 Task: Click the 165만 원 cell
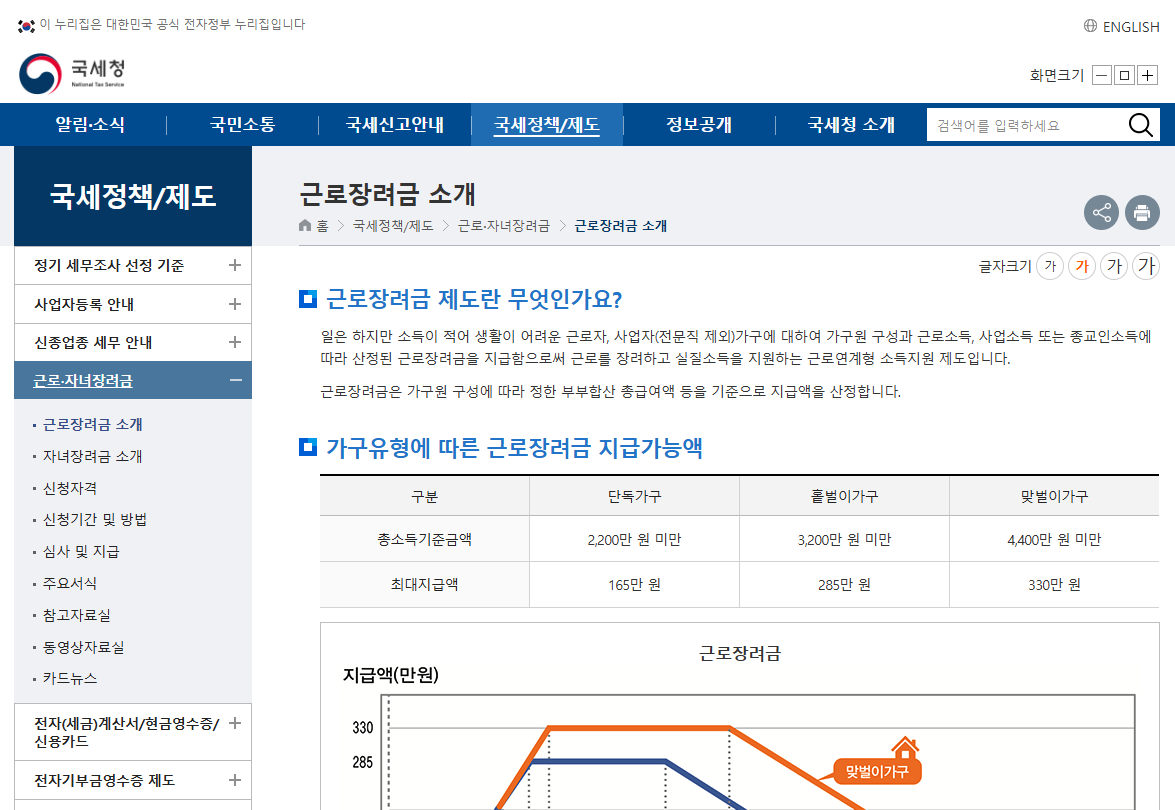coord(634,584)
